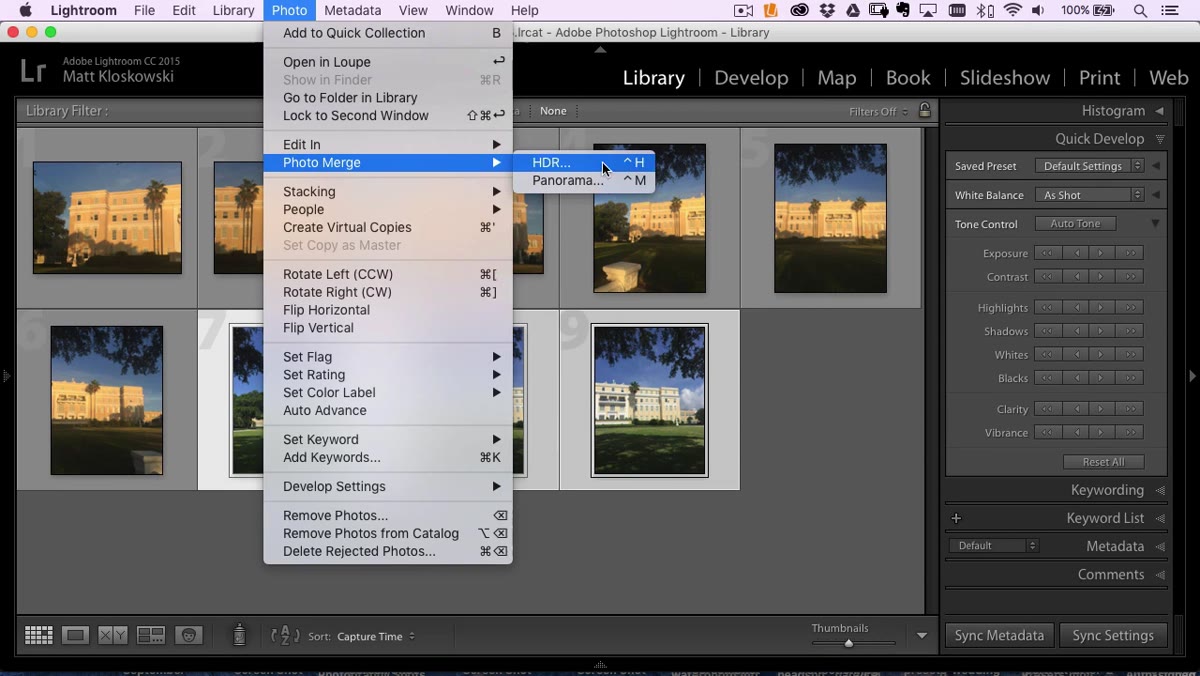The image size is (1200, 676).
Task: Increase Clarity by large step arrow
Action: 1129,409
